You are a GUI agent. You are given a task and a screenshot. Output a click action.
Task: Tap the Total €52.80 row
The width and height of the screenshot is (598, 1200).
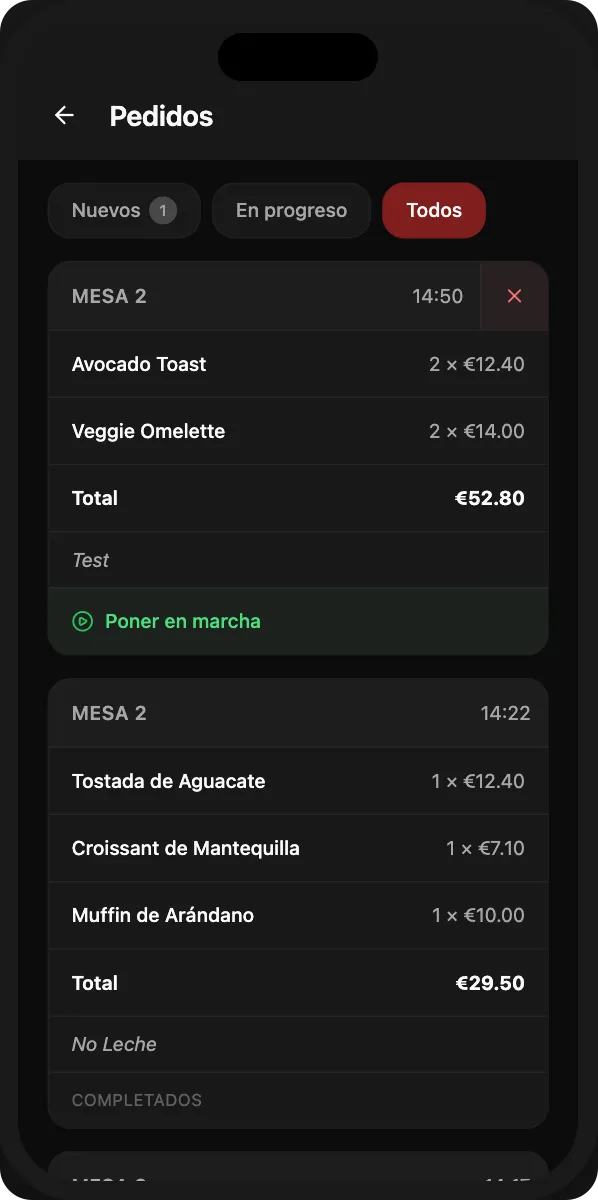pyautogui.click(x=298, y=498)
